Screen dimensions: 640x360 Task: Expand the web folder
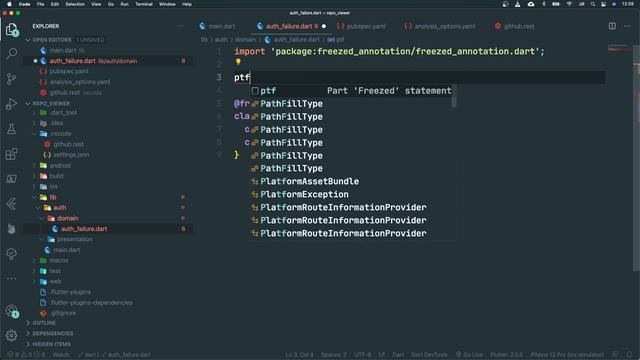point(55,282)
